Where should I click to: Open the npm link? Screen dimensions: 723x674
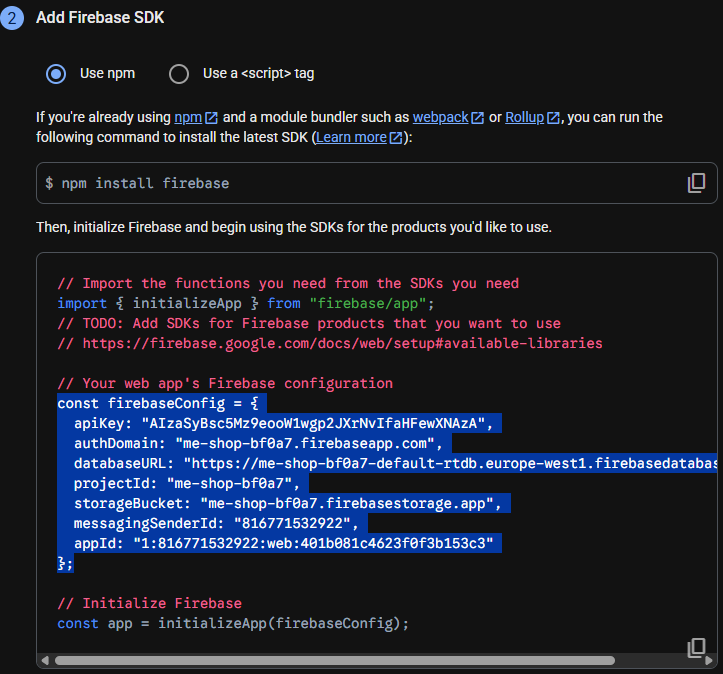[196, 118]
